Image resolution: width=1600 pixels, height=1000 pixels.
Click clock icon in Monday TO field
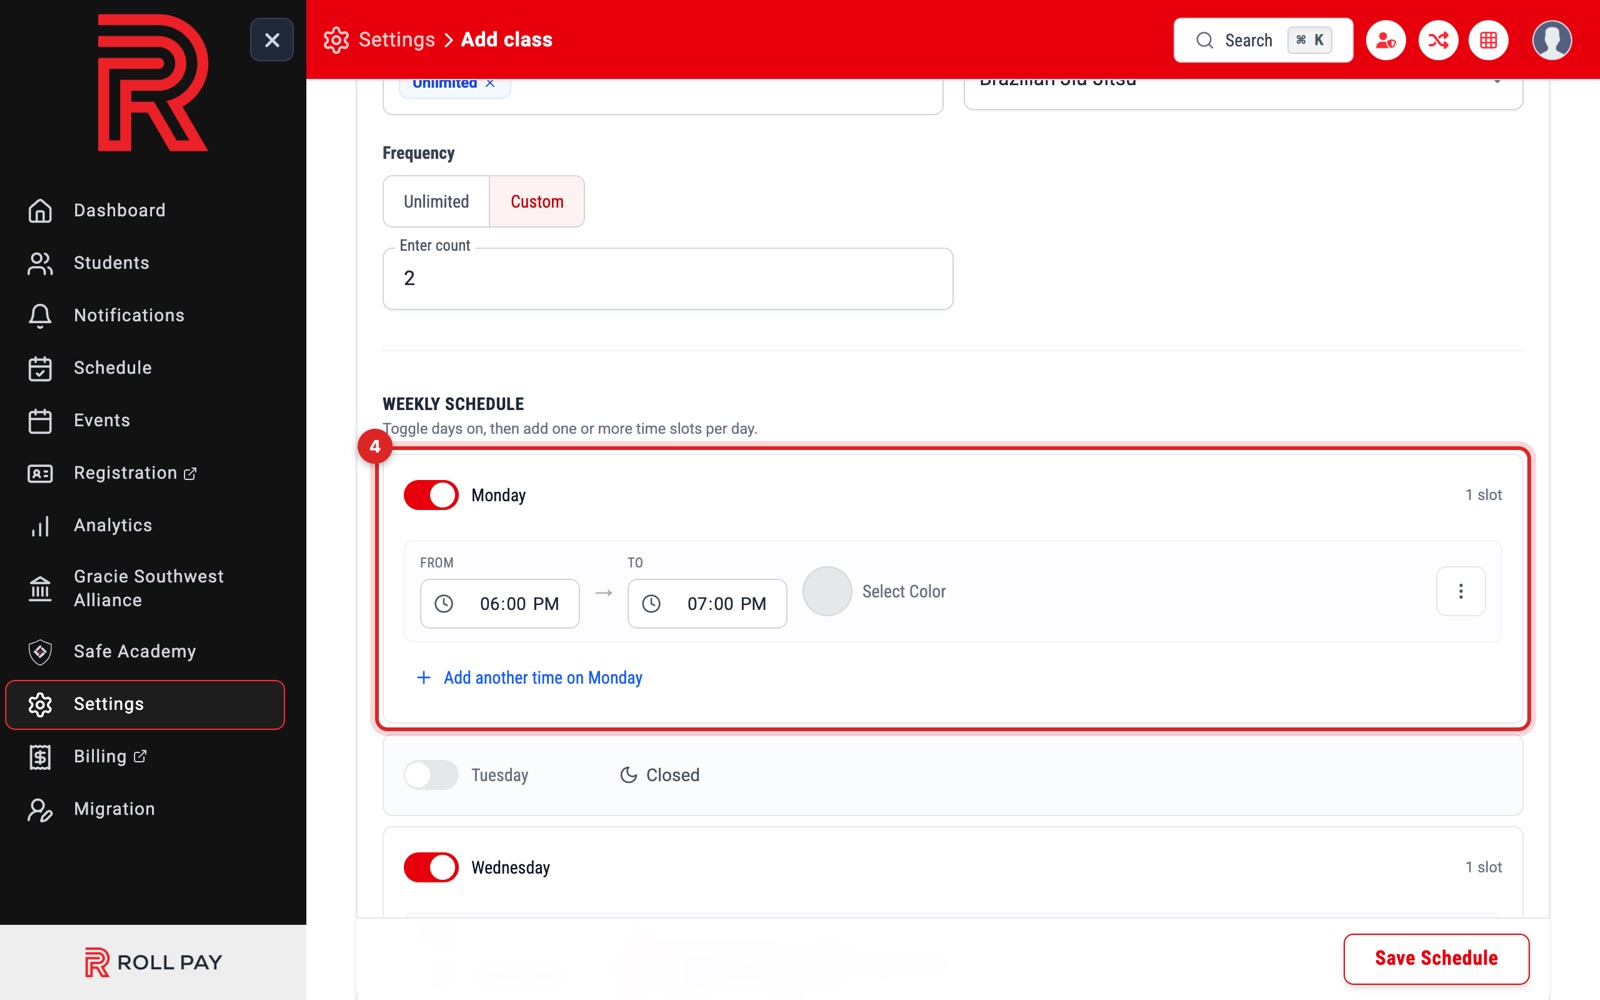pyautogui.click(x=651, y=604)
